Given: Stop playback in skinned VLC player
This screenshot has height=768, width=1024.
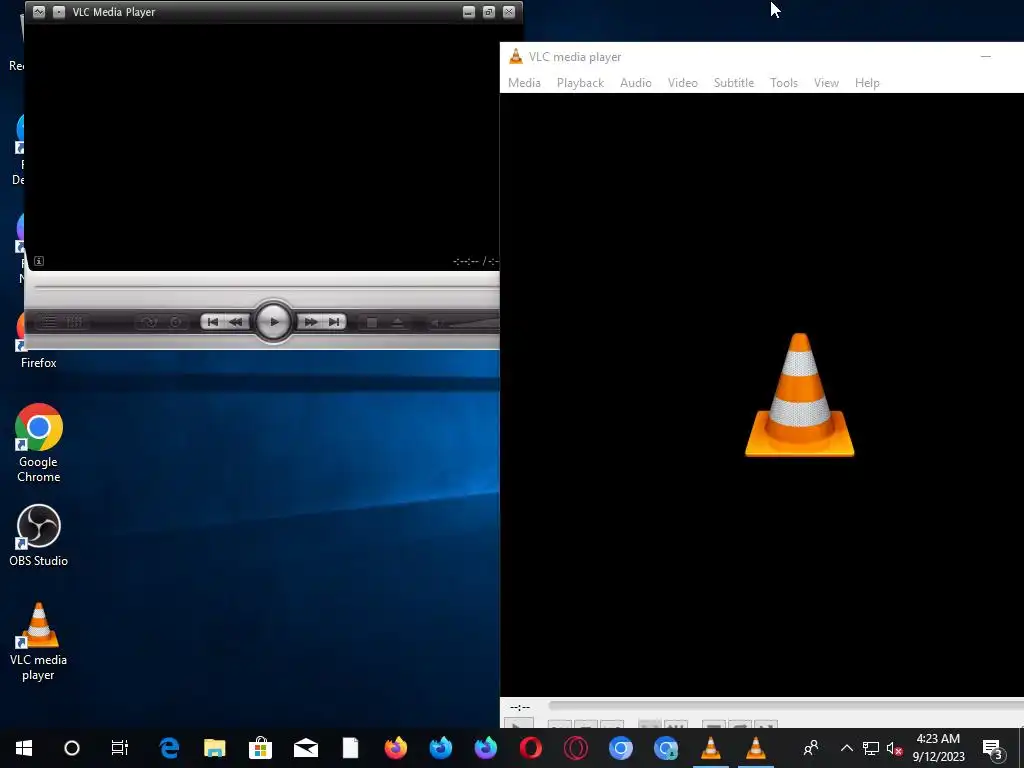Looking at the screenshot, I should [372, 323].
